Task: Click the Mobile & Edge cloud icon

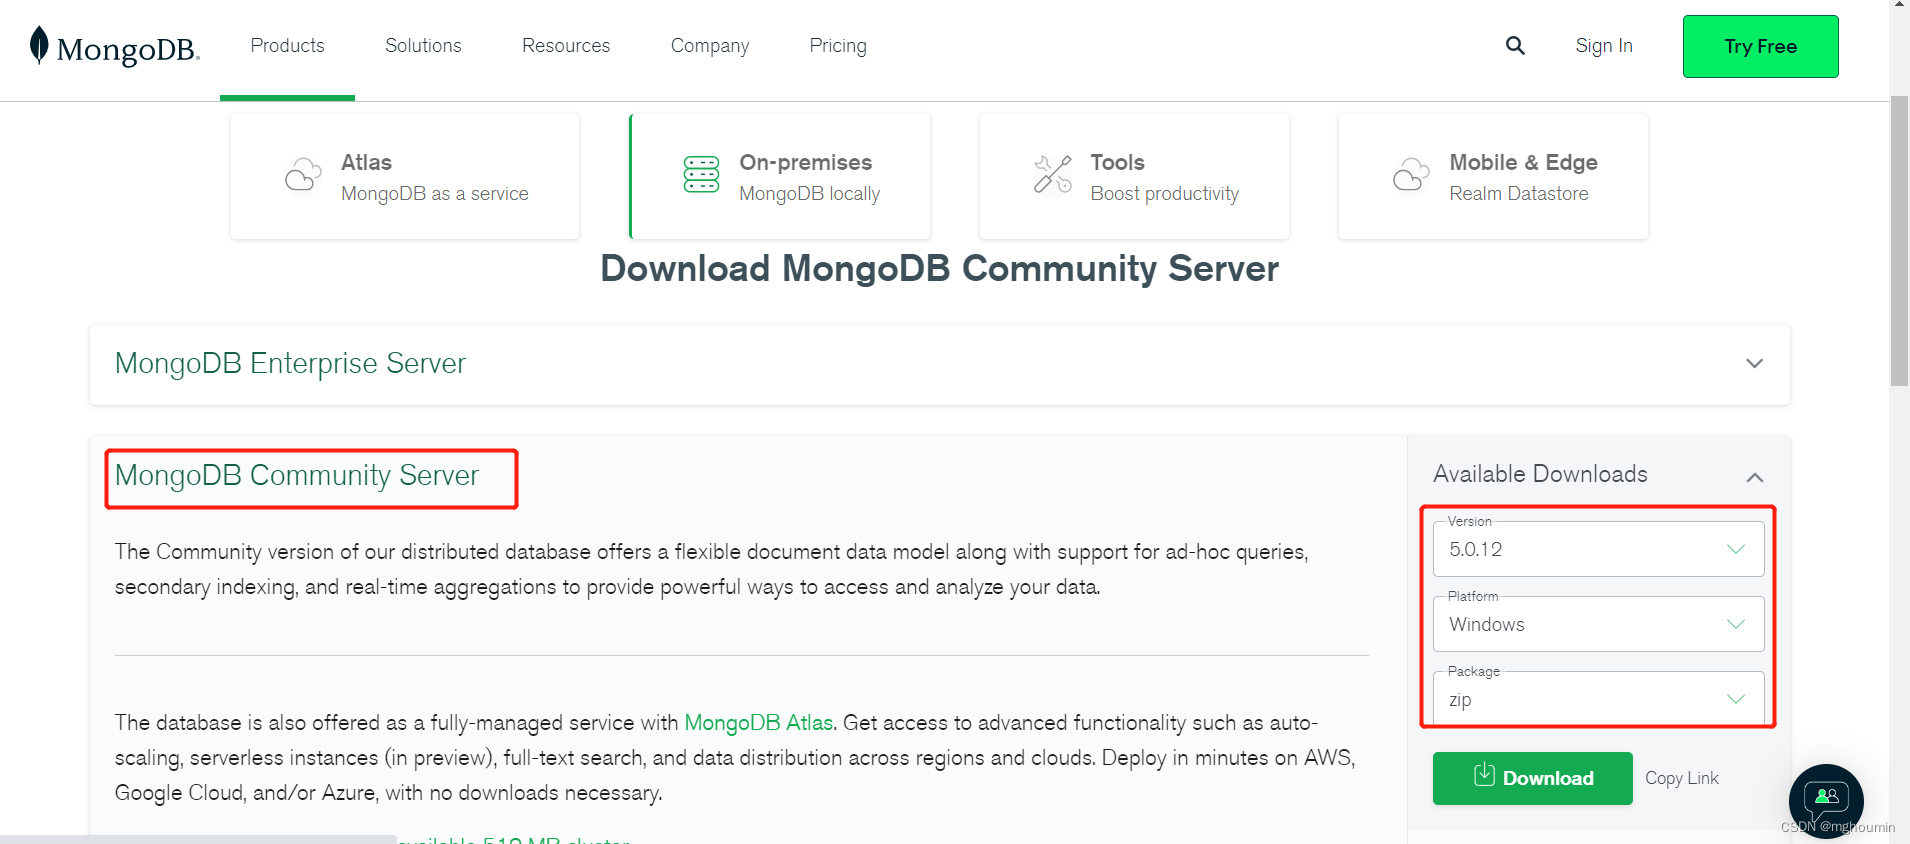Action: [1411, 175]
